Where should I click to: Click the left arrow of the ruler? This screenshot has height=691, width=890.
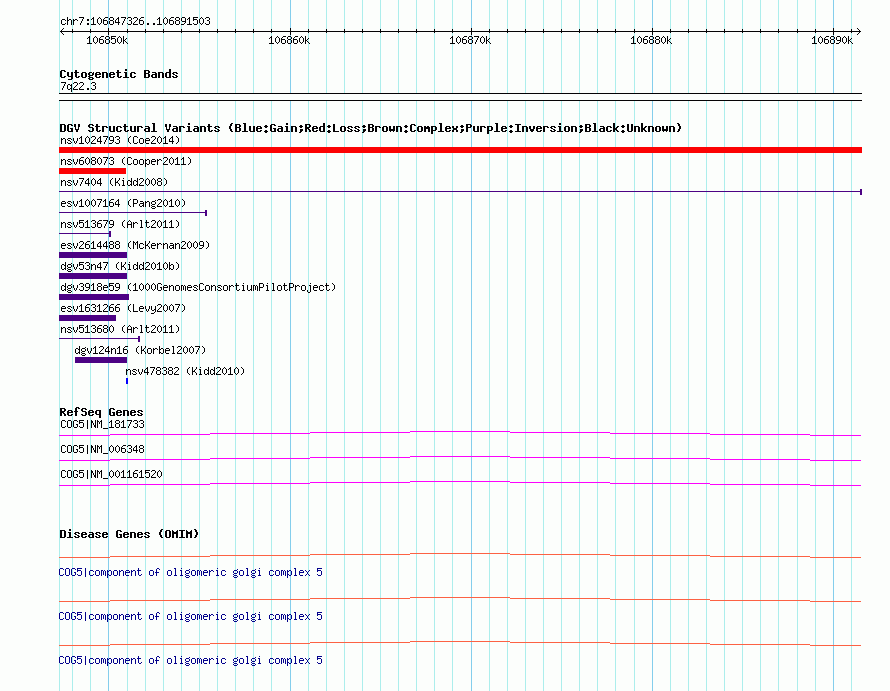[62, 32]
